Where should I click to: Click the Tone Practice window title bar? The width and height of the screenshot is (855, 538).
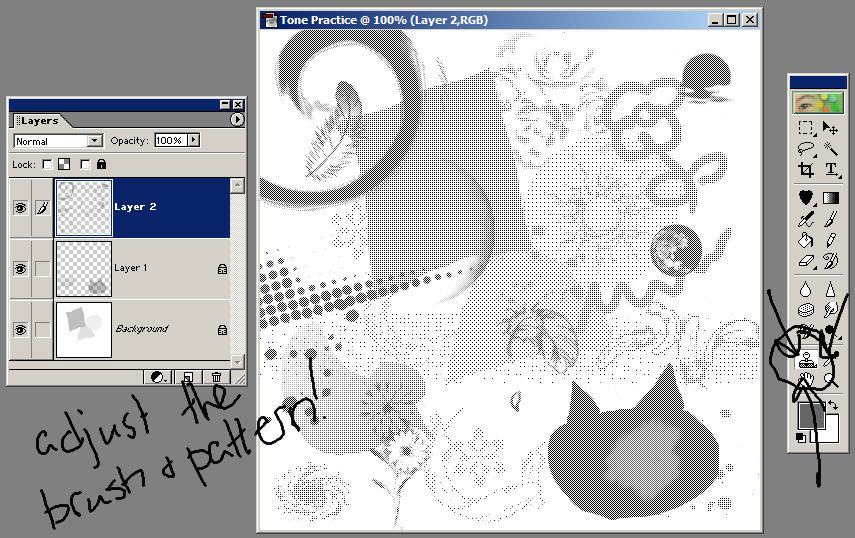tap(510, 20)
